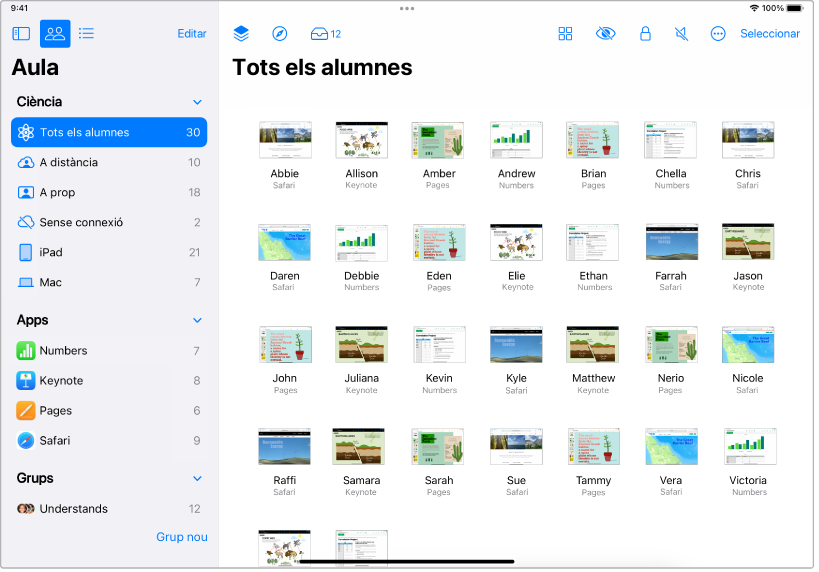
Task: Open Matthew's Keynote screen thumbnail
Action: pyautogui.click(x=593, y=345)
